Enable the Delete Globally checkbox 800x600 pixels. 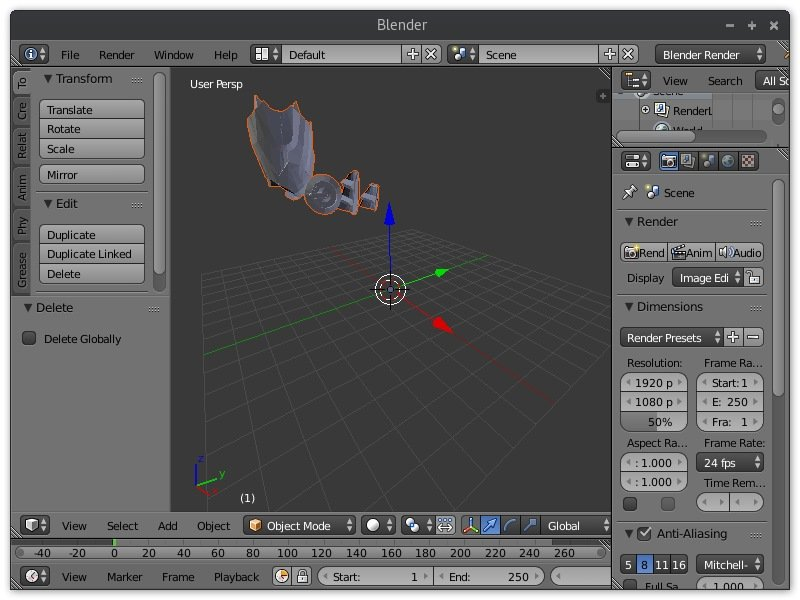click(x=29, y=338)
